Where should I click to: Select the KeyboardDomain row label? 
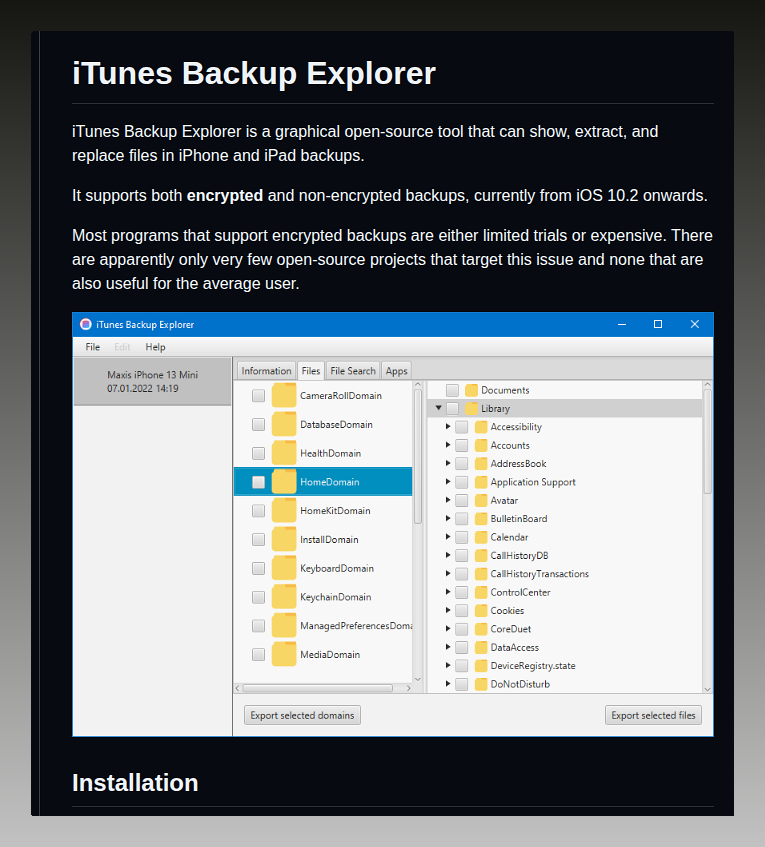pos(337,568)
